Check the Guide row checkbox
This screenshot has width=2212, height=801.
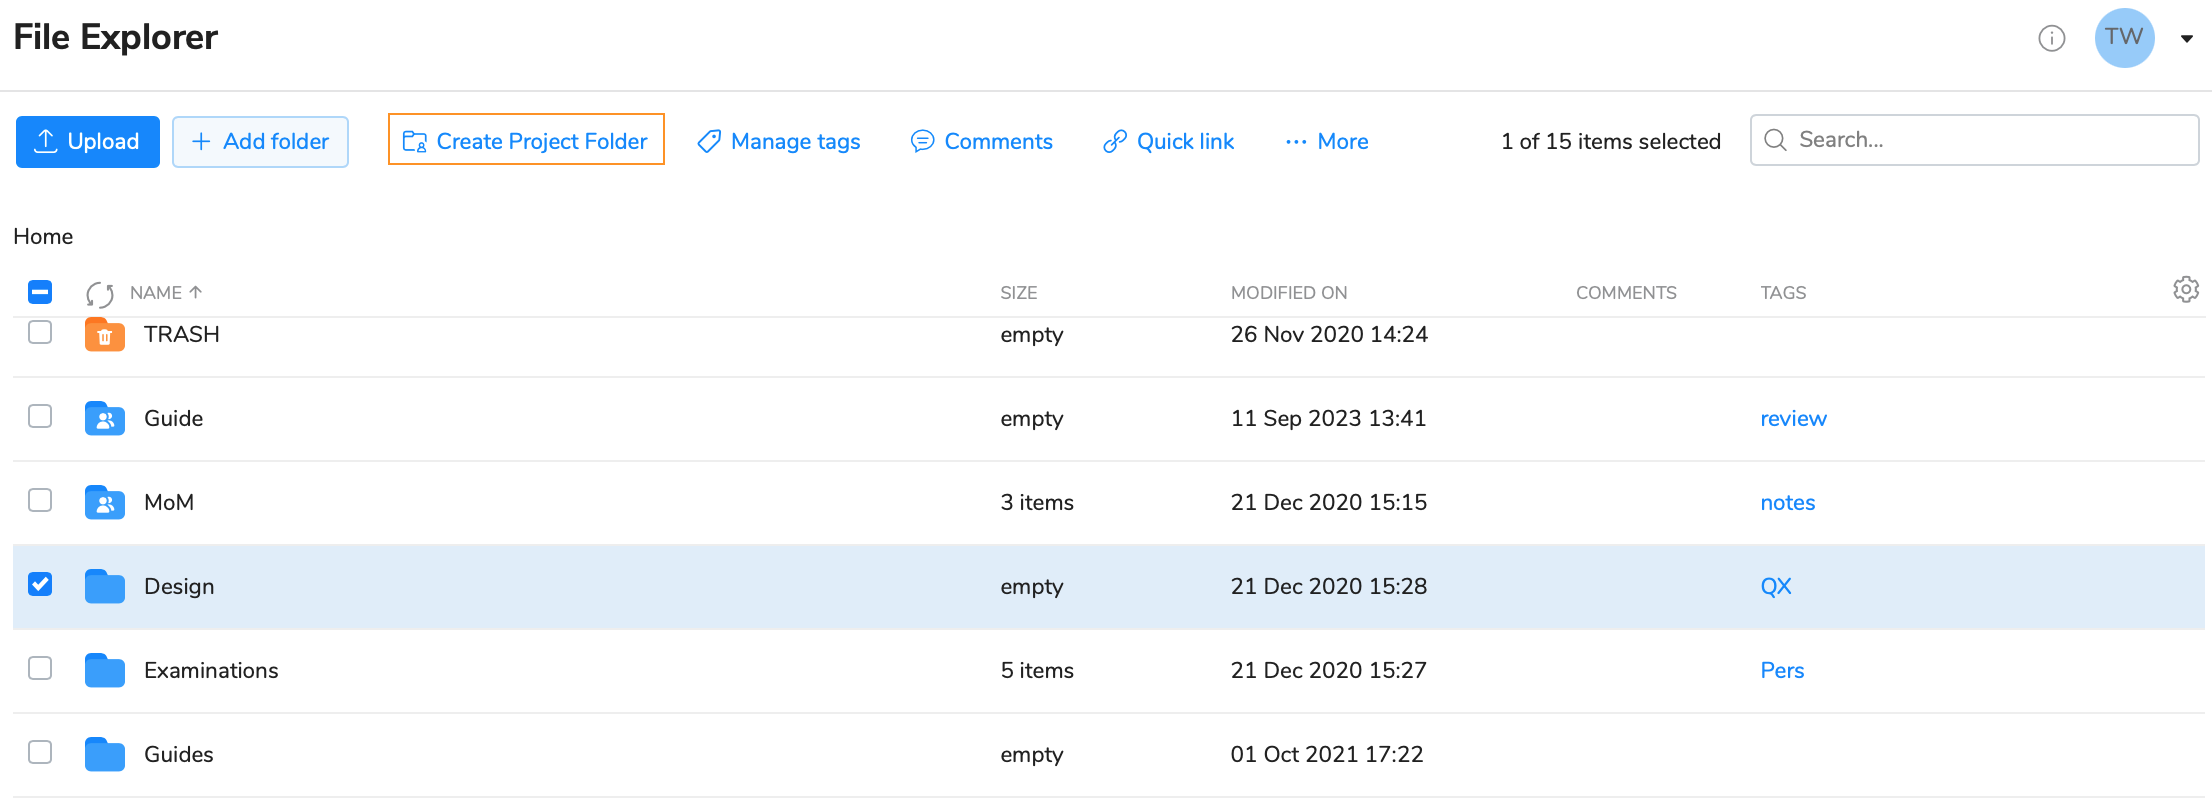[40, 416]
